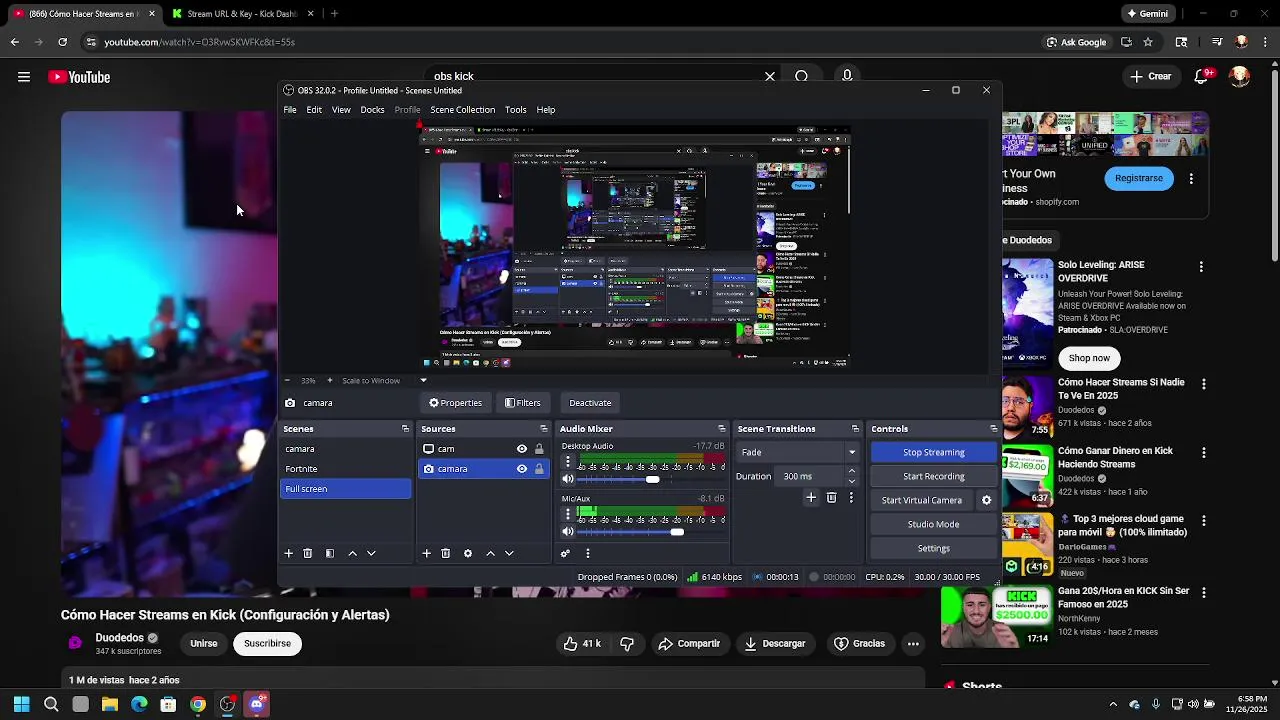
Task: Add a scene transition with plus icon
Action: pos(811,497)
